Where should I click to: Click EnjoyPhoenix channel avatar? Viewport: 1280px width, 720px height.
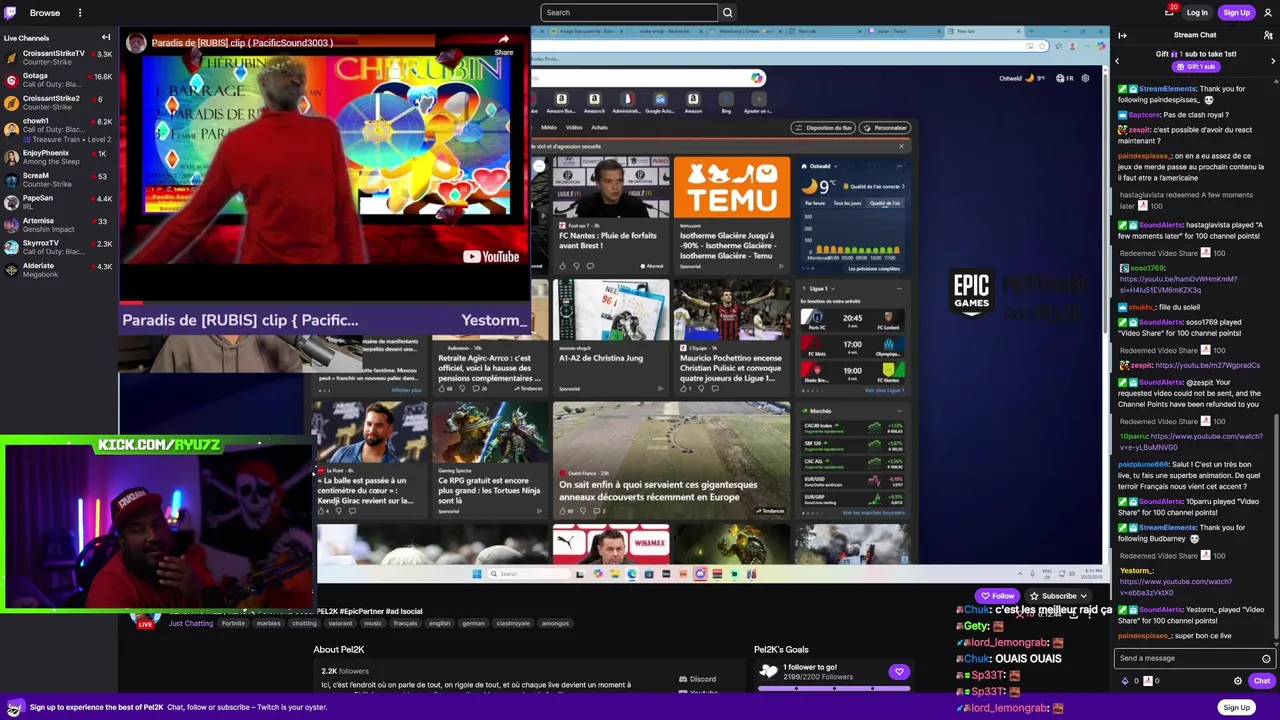tap(11, 157)
